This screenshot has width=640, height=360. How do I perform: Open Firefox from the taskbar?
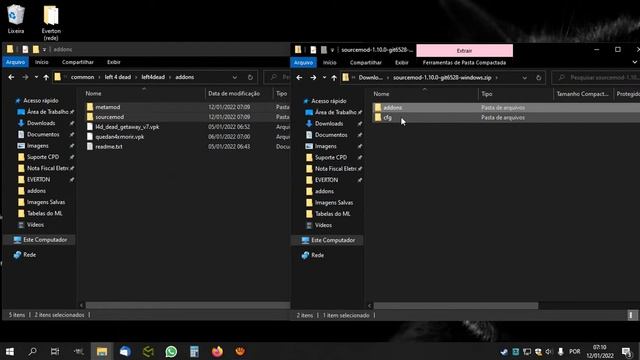(217, 351)
